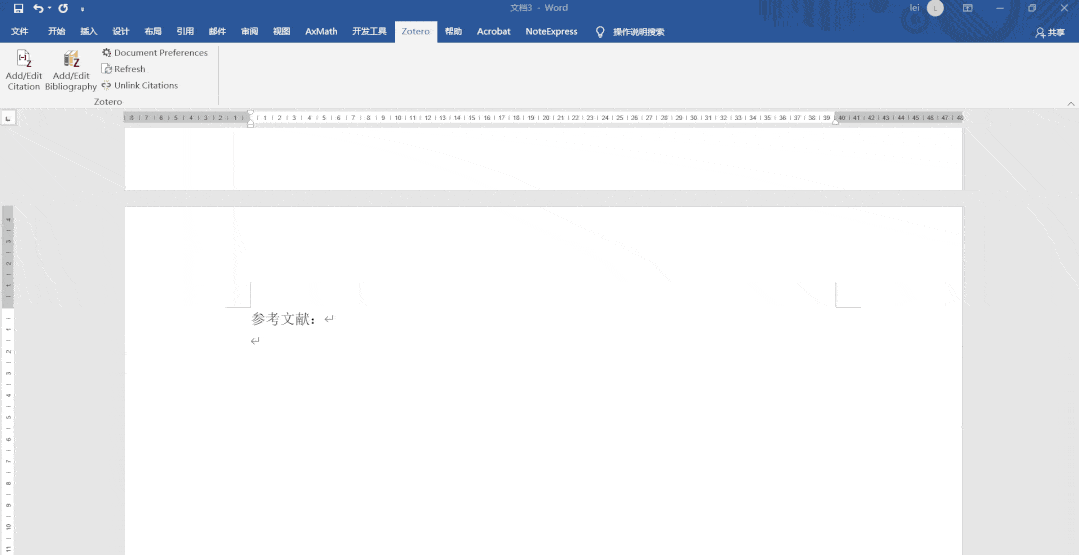Open Zotero Document Preferences
This screenshot has height=555, width=1079.
(154, 53)
